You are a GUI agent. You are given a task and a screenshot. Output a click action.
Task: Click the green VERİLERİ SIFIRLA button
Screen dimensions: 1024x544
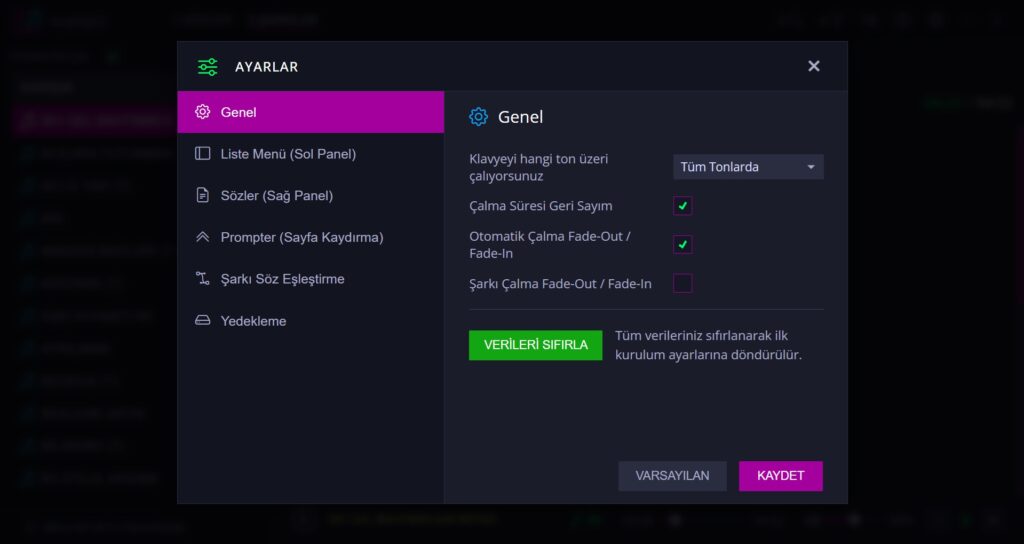[x=536, y=345]
